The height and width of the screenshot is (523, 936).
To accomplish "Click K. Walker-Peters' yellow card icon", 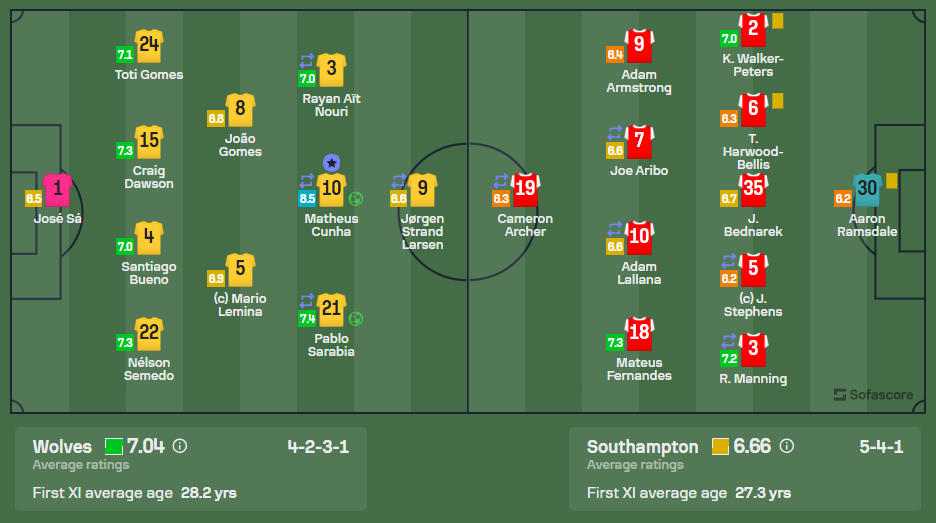I will point(777,20).
